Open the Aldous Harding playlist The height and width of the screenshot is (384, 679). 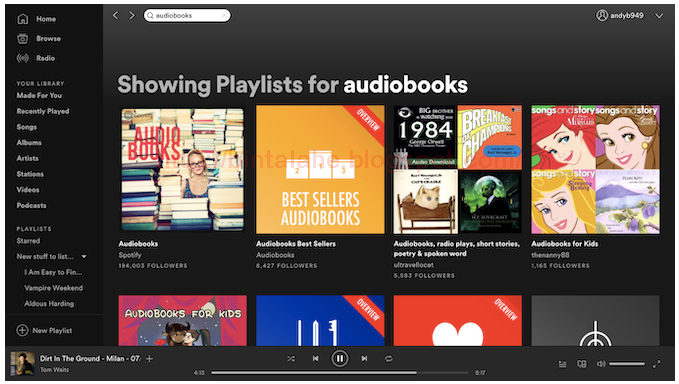[x=49, y=303]
